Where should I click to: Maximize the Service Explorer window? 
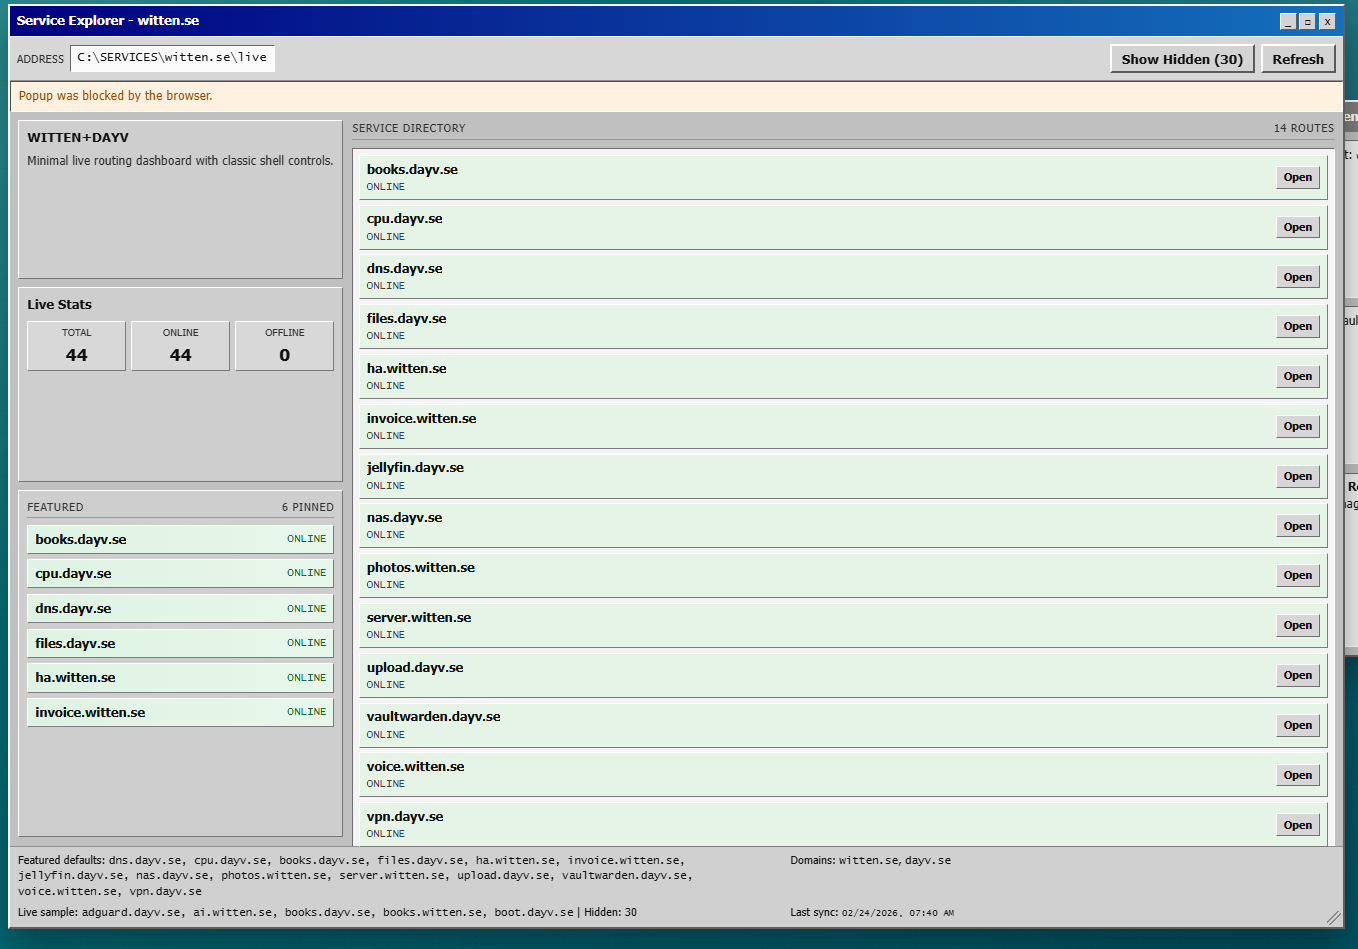tap(1307, 21)
